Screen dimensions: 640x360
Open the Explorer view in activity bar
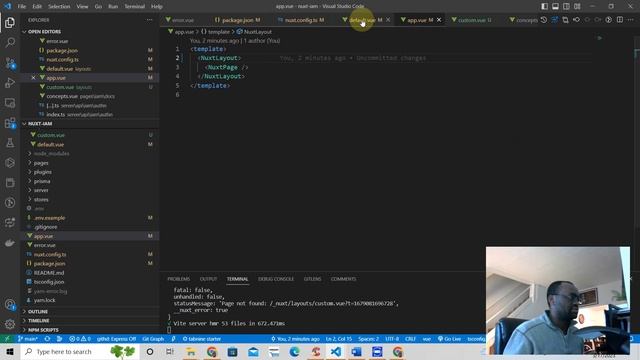pos(10,22)
